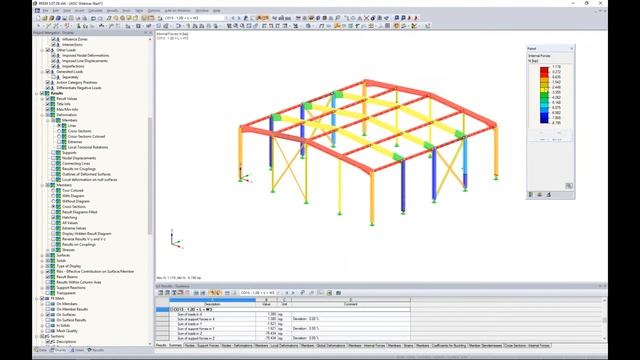Collapse the Generated Loads tree node

(42, 71)
